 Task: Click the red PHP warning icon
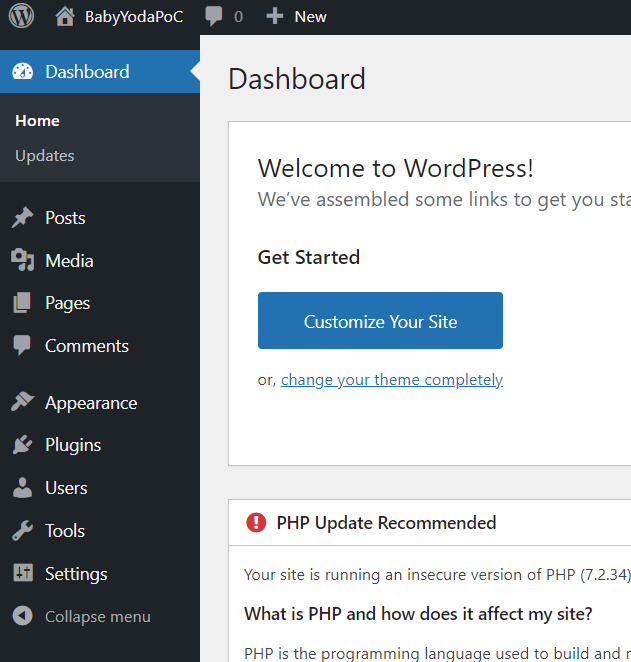[x=256, y=523]
